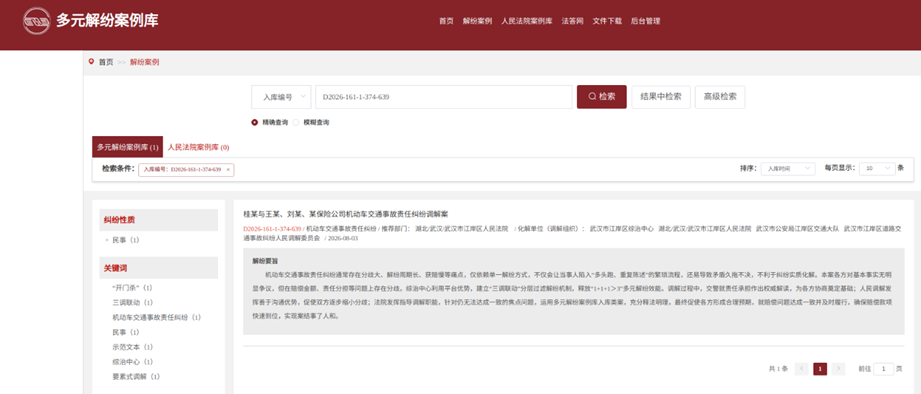Expand the 民事 (1) tree node under 纠纷性质
This screenshot has height=394, width=921.
coord(106,240)
